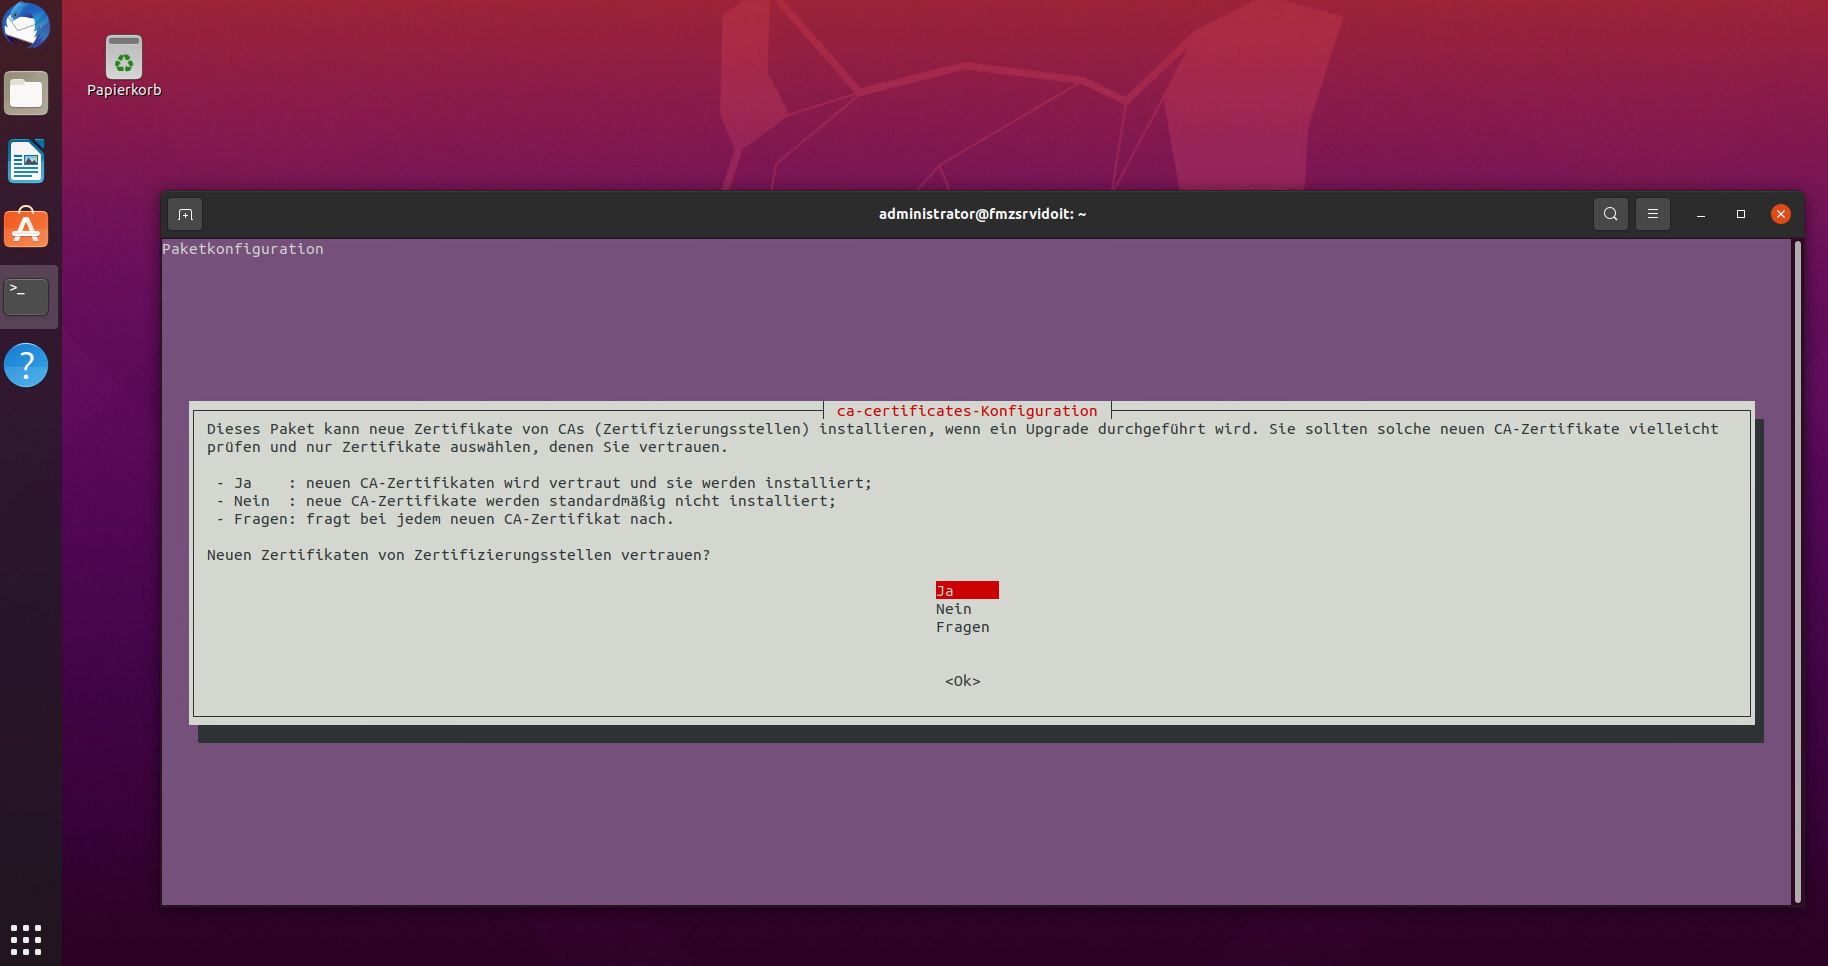Open Ubuntu Software store icon
This screenshot has height=966, width=1828.
pyautogui.click(x=26, y=229)
